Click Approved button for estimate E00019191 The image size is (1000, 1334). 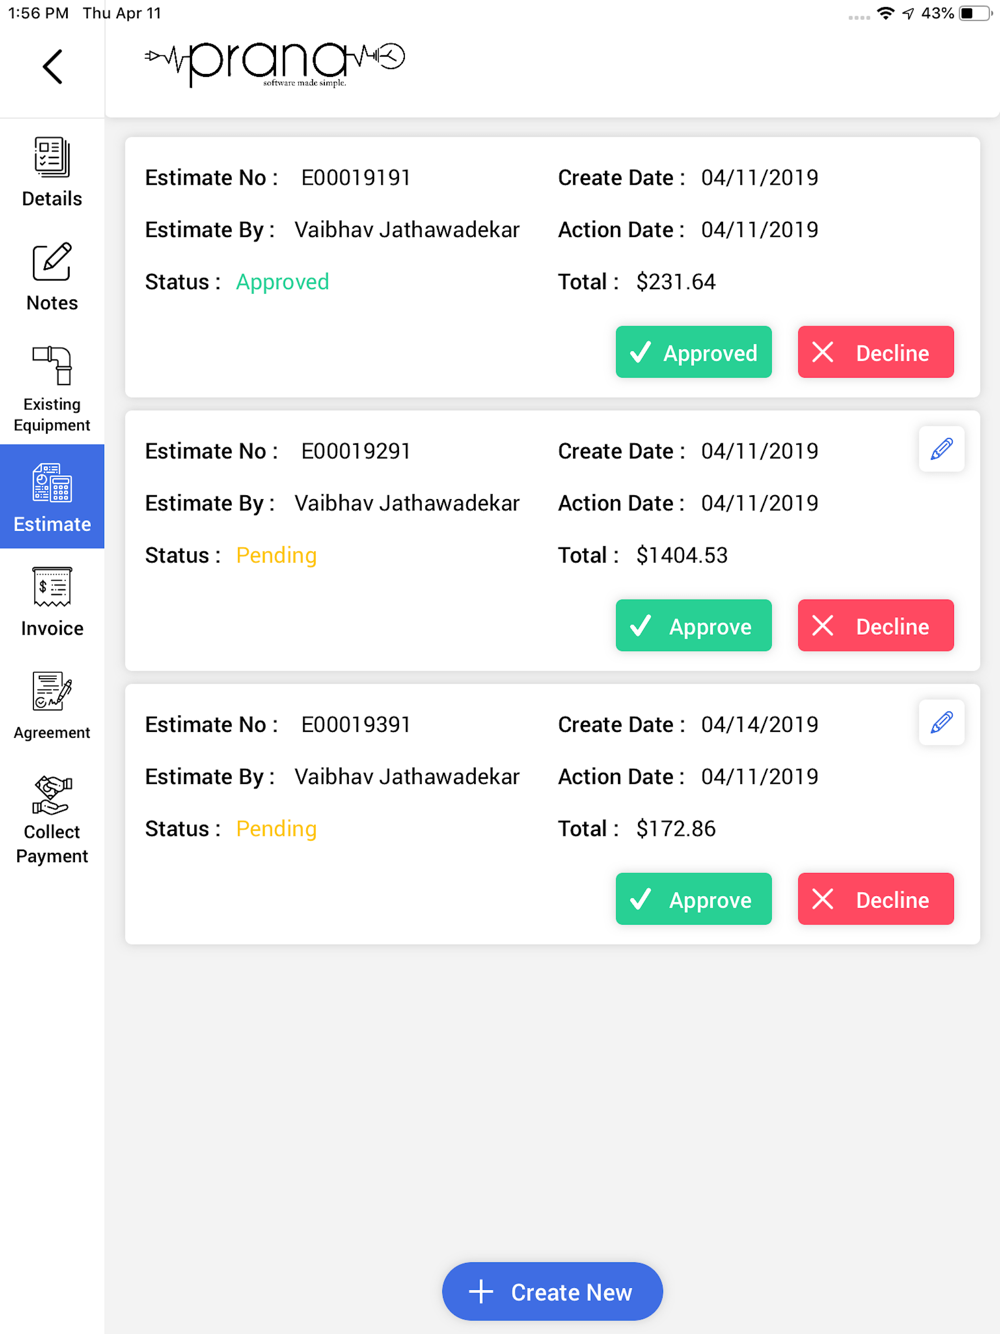(693, 352)
